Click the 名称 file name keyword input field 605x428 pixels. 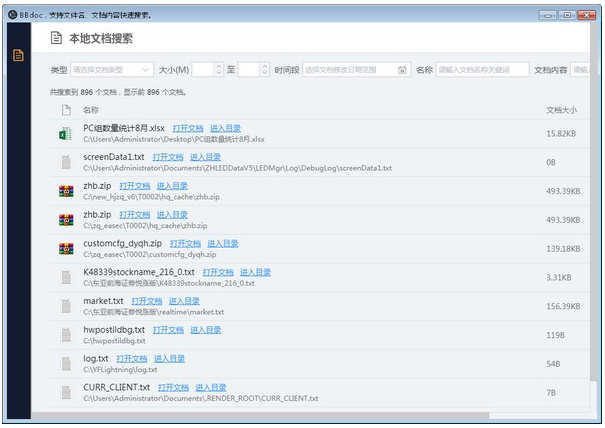[x=482, y=70]
